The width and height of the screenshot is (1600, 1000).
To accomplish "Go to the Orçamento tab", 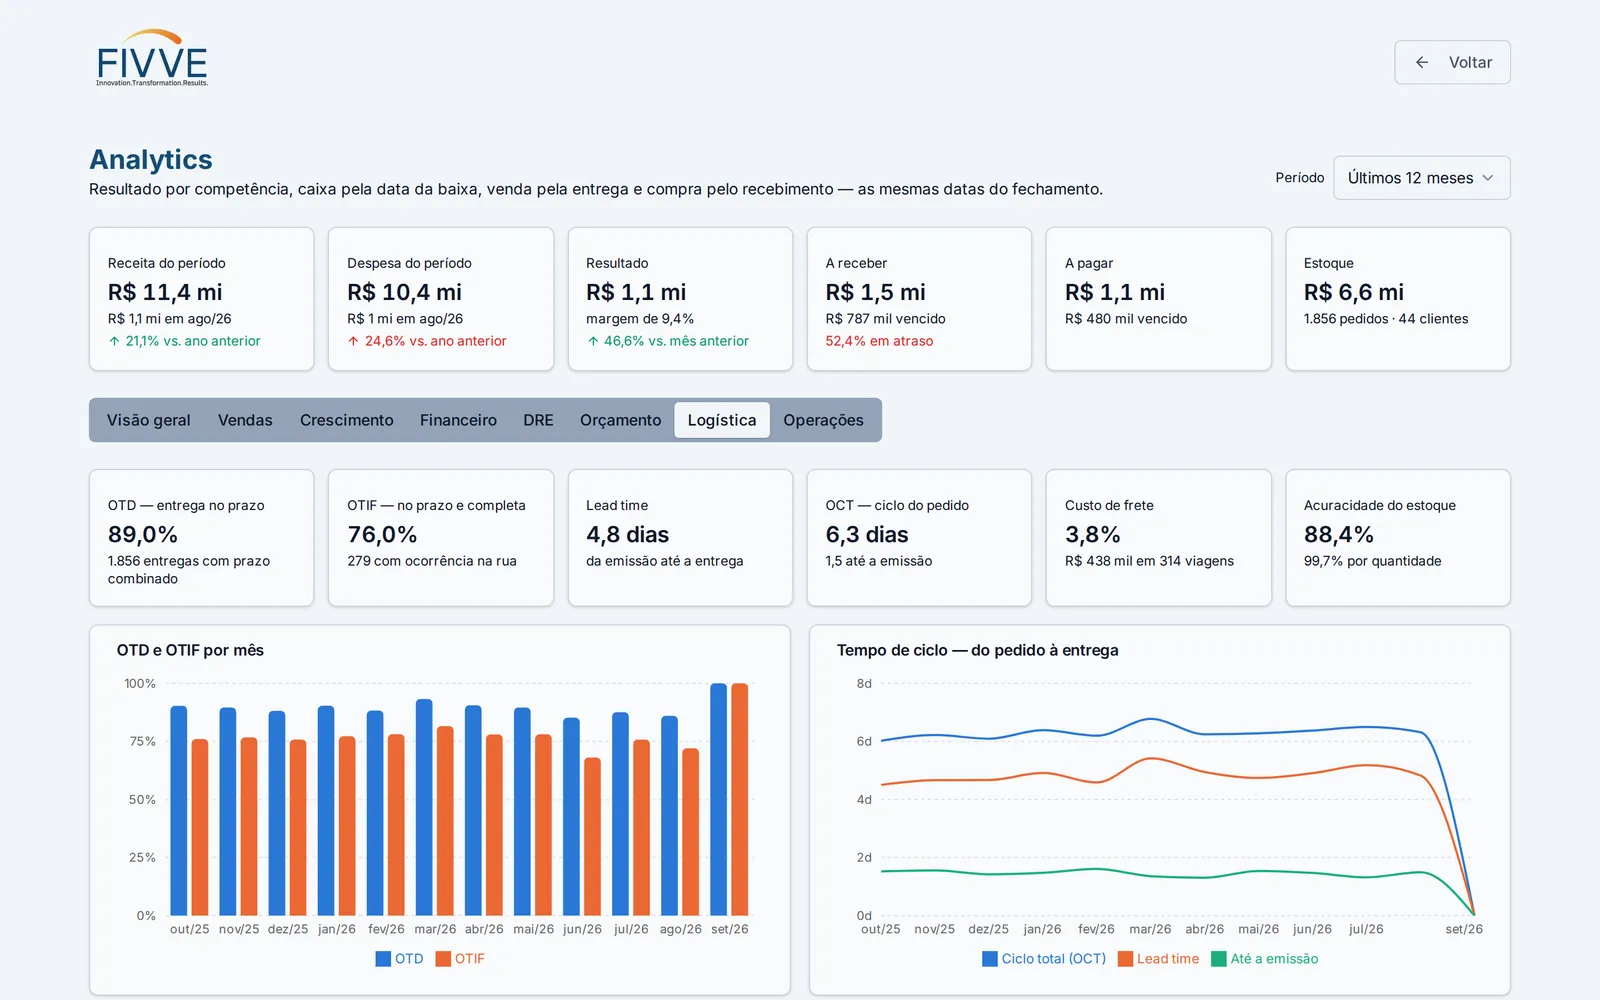I will (x=620, y=420).
